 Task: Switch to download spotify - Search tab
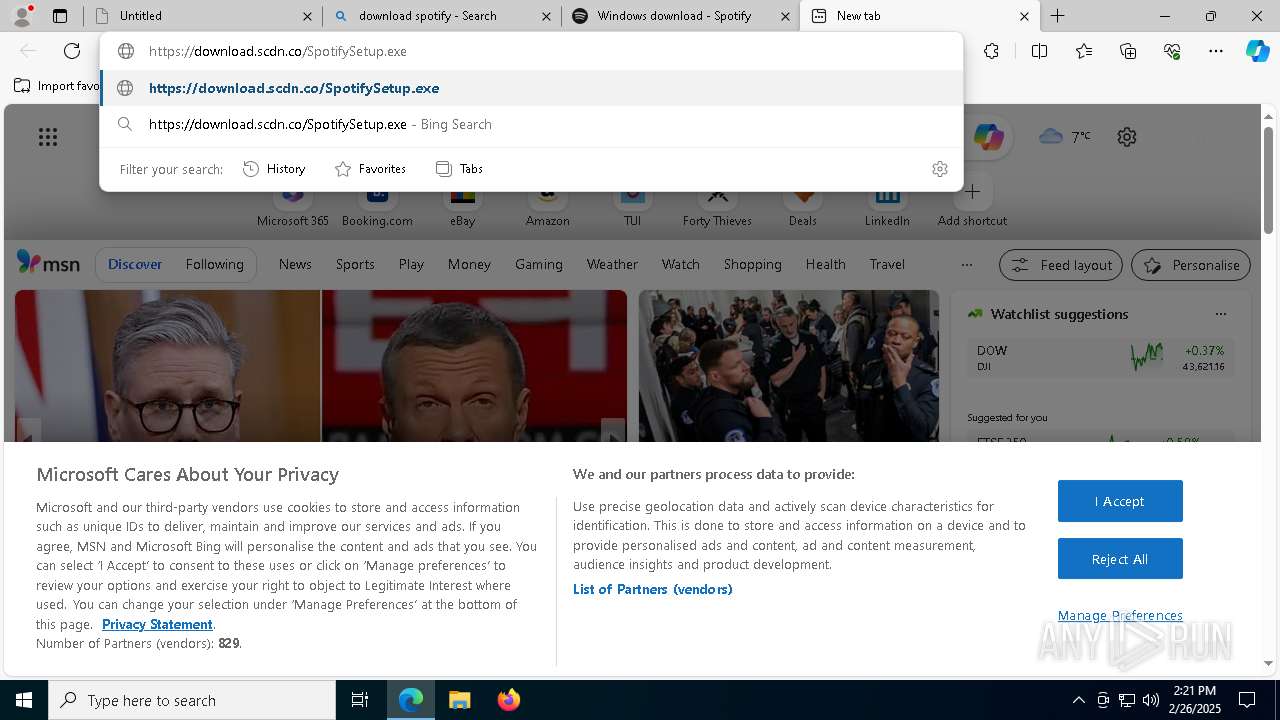point(442,16)
